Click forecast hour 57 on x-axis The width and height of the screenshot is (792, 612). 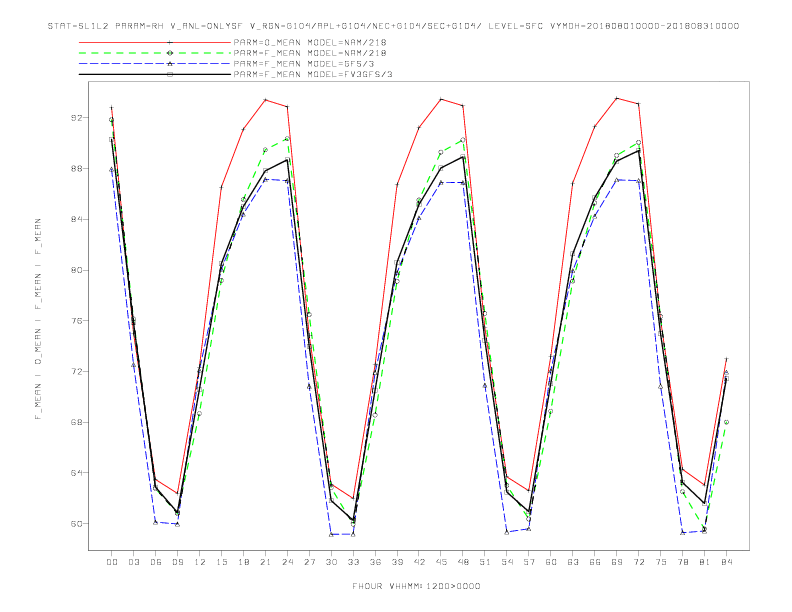click(x=529, y=562)
